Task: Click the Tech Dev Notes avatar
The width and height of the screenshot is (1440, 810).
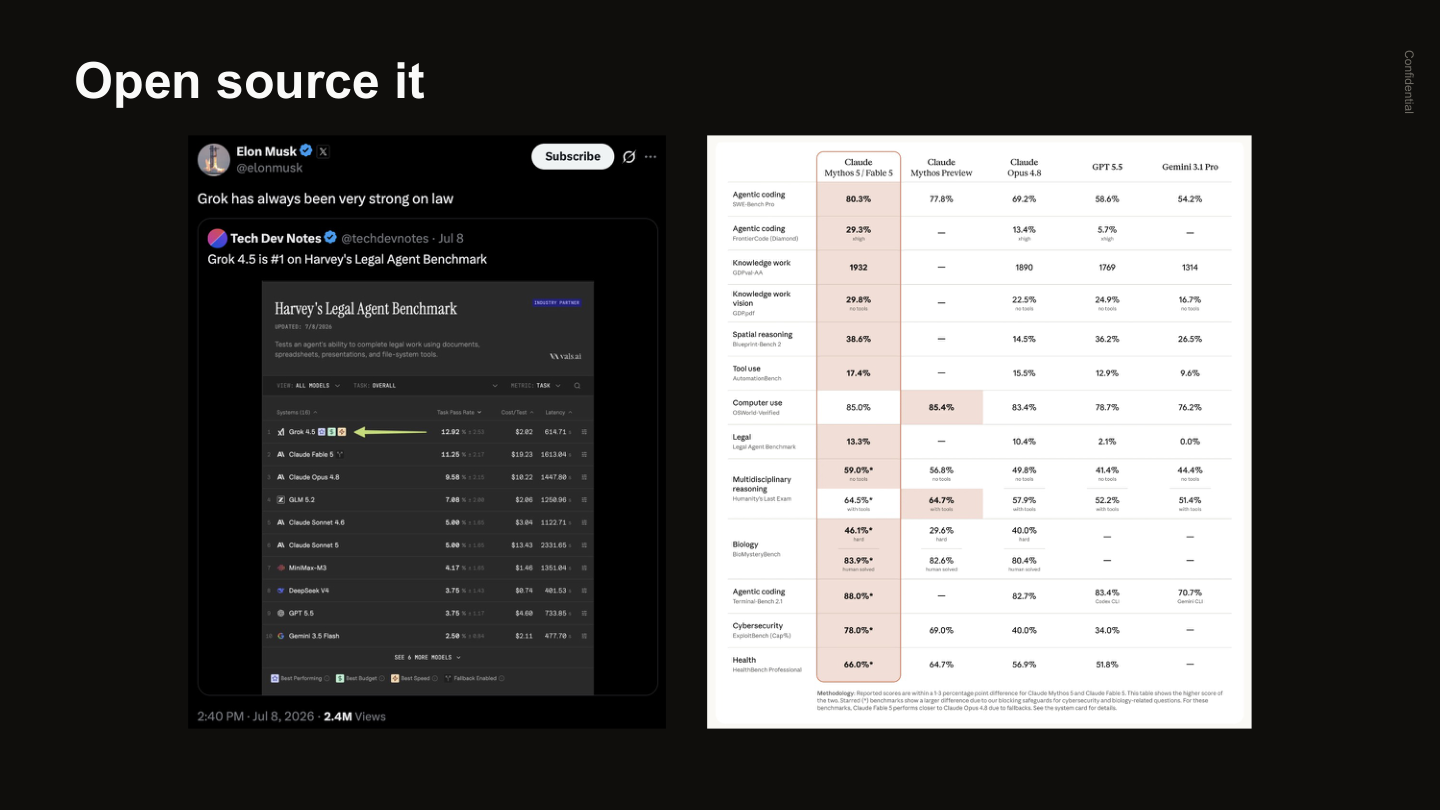Action: (x=217, y=238)
